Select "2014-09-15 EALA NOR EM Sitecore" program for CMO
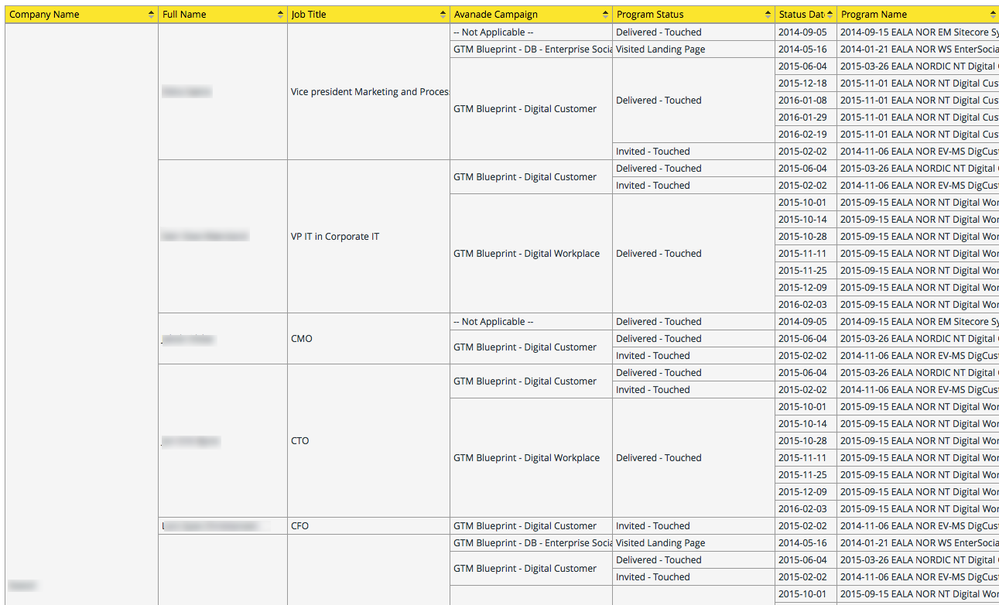The height and width of the screenshot is (605, 999). click(x=918, y=322)
